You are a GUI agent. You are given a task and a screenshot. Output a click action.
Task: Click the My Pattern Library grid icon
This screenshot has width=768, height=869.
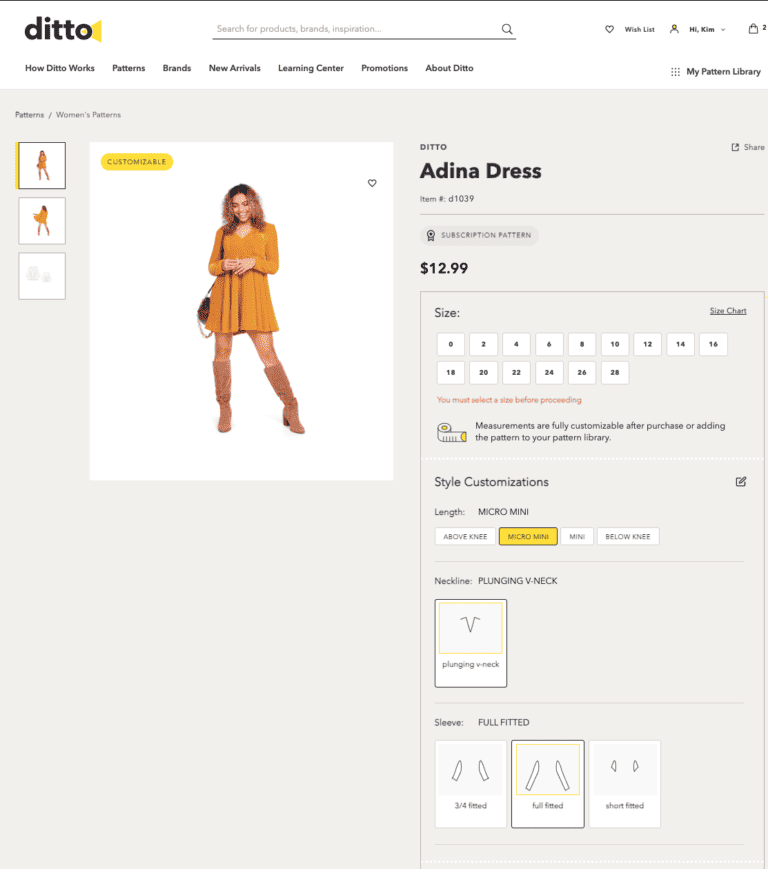coord(675,72)
